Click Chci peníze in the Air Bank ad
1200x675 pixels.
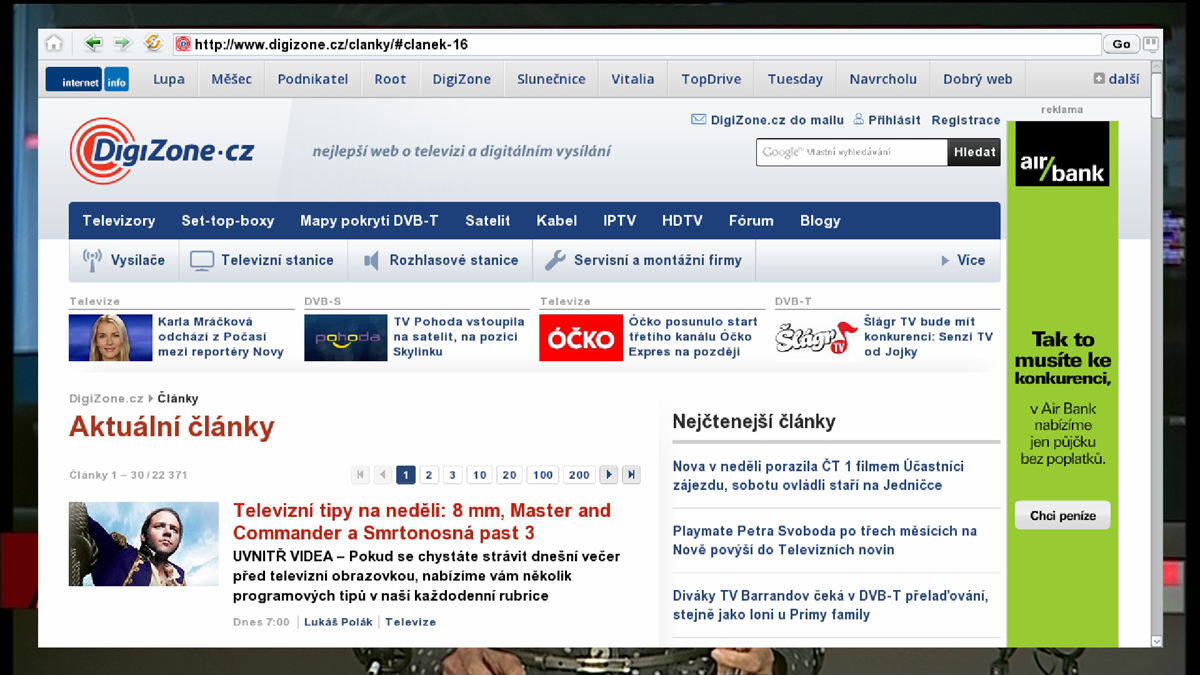point(1063,516)
